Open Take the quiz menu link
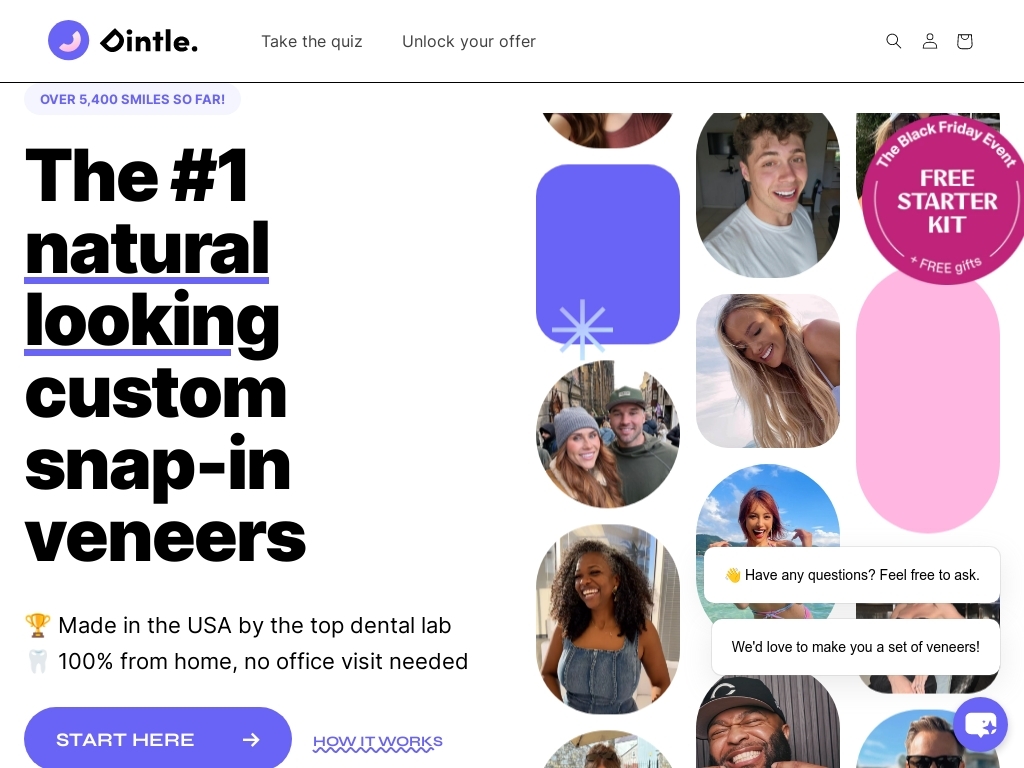 pos(312,41)
